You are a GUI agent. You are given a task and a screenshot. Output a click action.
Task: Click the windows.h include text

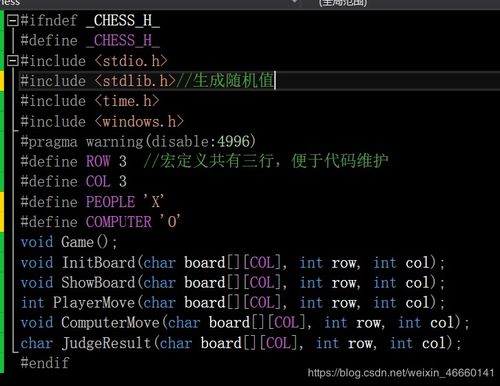tap(139, 122)
